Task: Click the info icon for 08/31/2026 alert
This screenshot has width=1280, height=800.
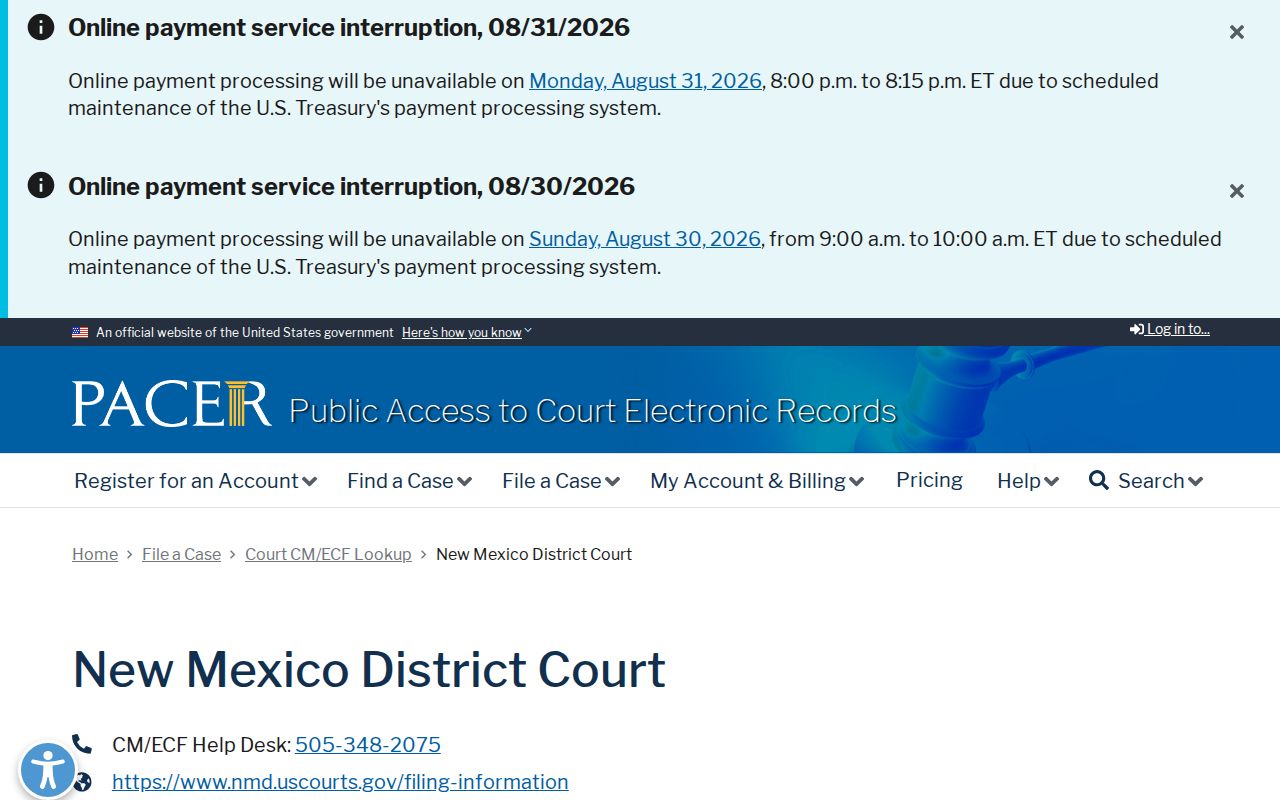Action: [41, 27]
